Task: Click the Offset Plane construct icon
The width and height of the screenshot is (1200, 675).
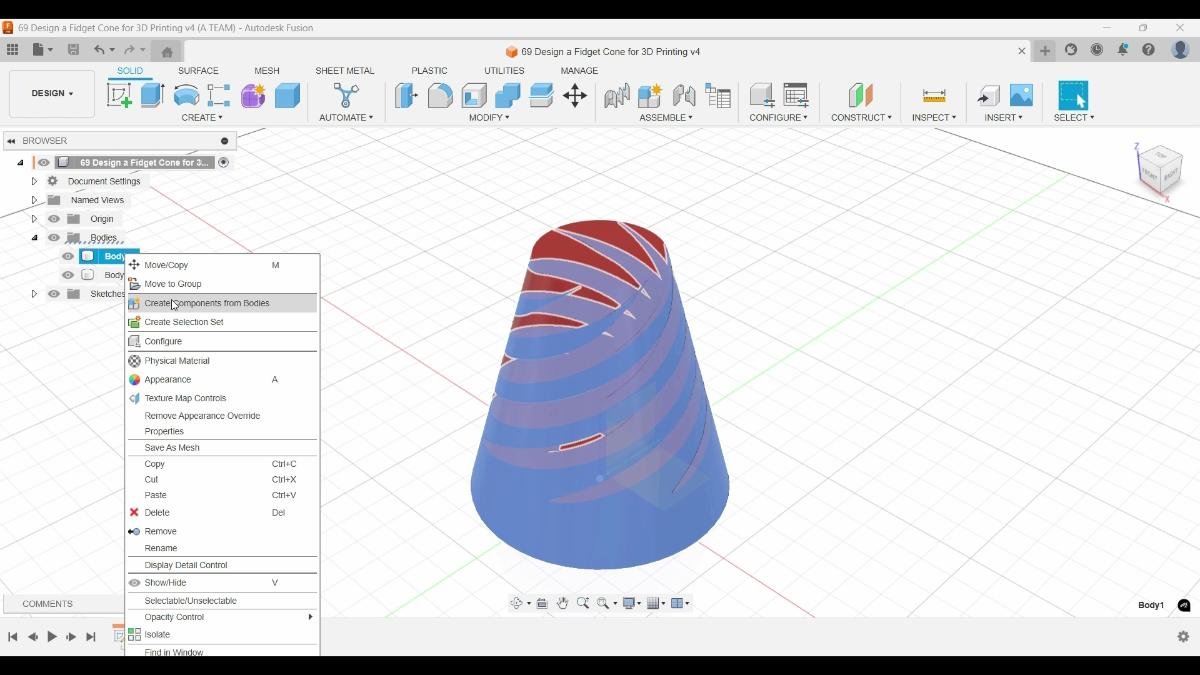Action: 861,95
